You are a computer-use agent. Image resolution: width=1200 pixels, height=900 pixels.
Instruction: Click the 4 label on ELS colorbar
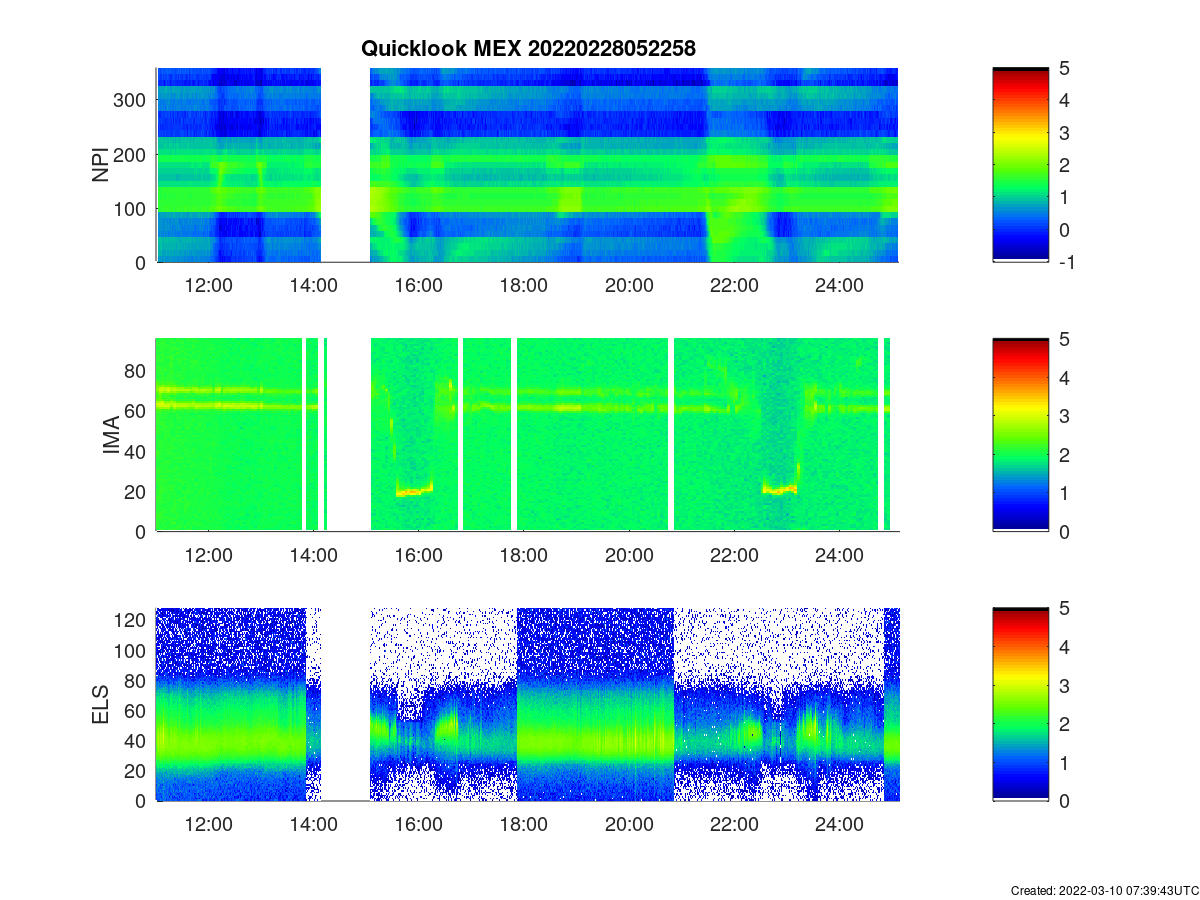click(x=1064, y=646)
